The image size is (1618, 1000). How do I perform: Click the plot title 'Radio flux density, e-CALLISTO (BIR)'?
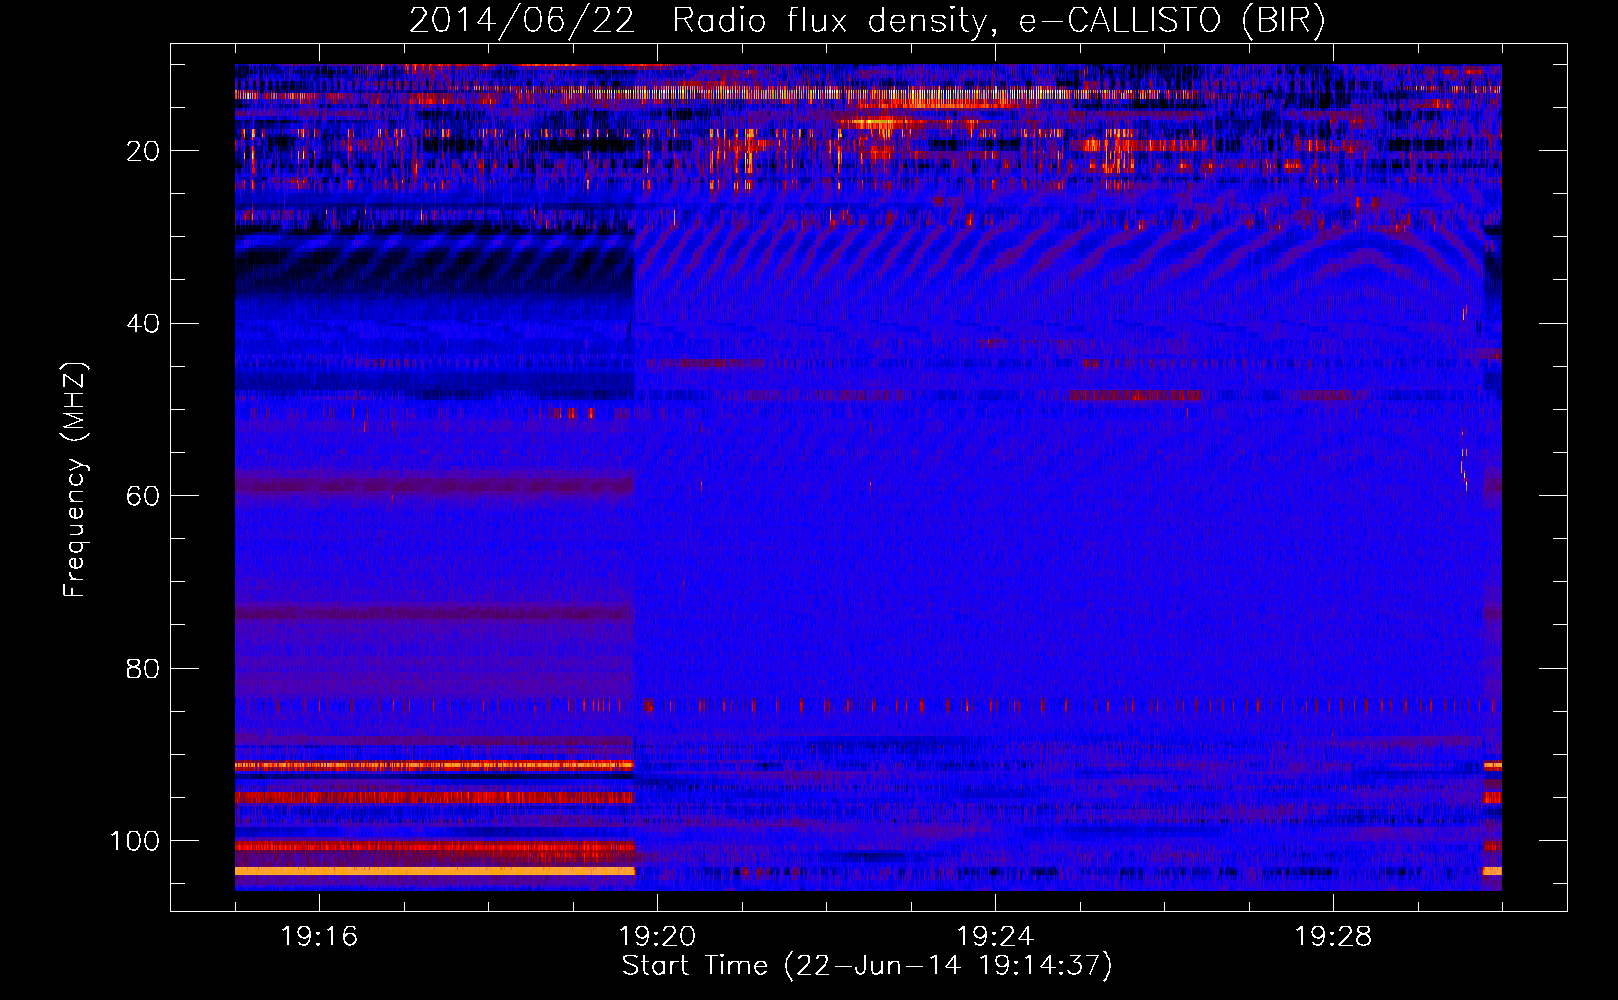coord(998,21)
